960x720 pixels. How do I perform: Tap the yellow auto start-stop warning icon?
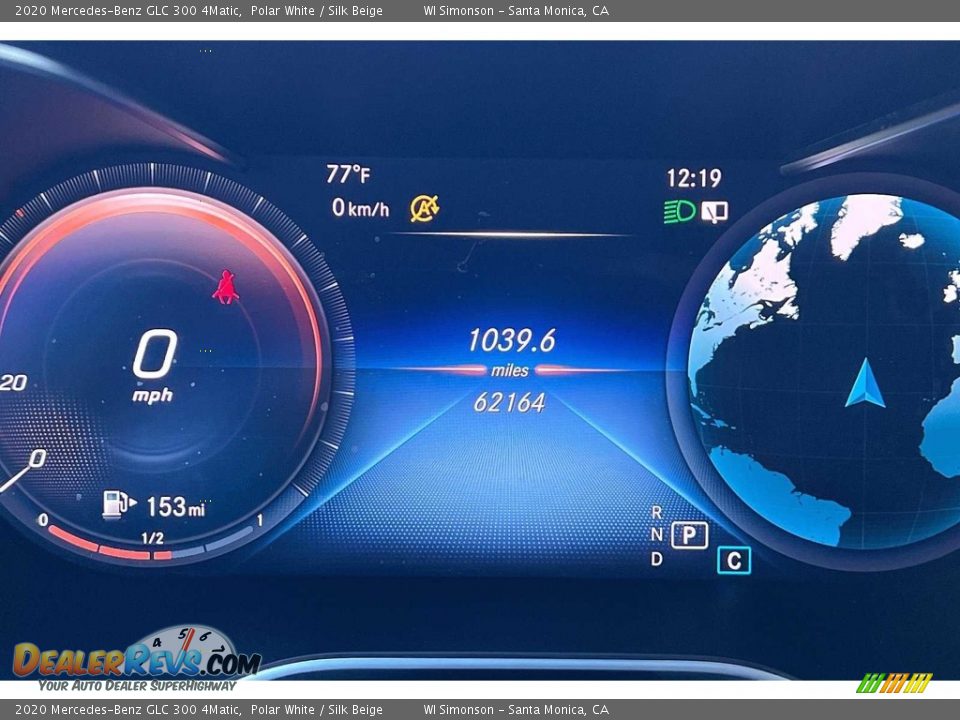click(x=424, y=208)
